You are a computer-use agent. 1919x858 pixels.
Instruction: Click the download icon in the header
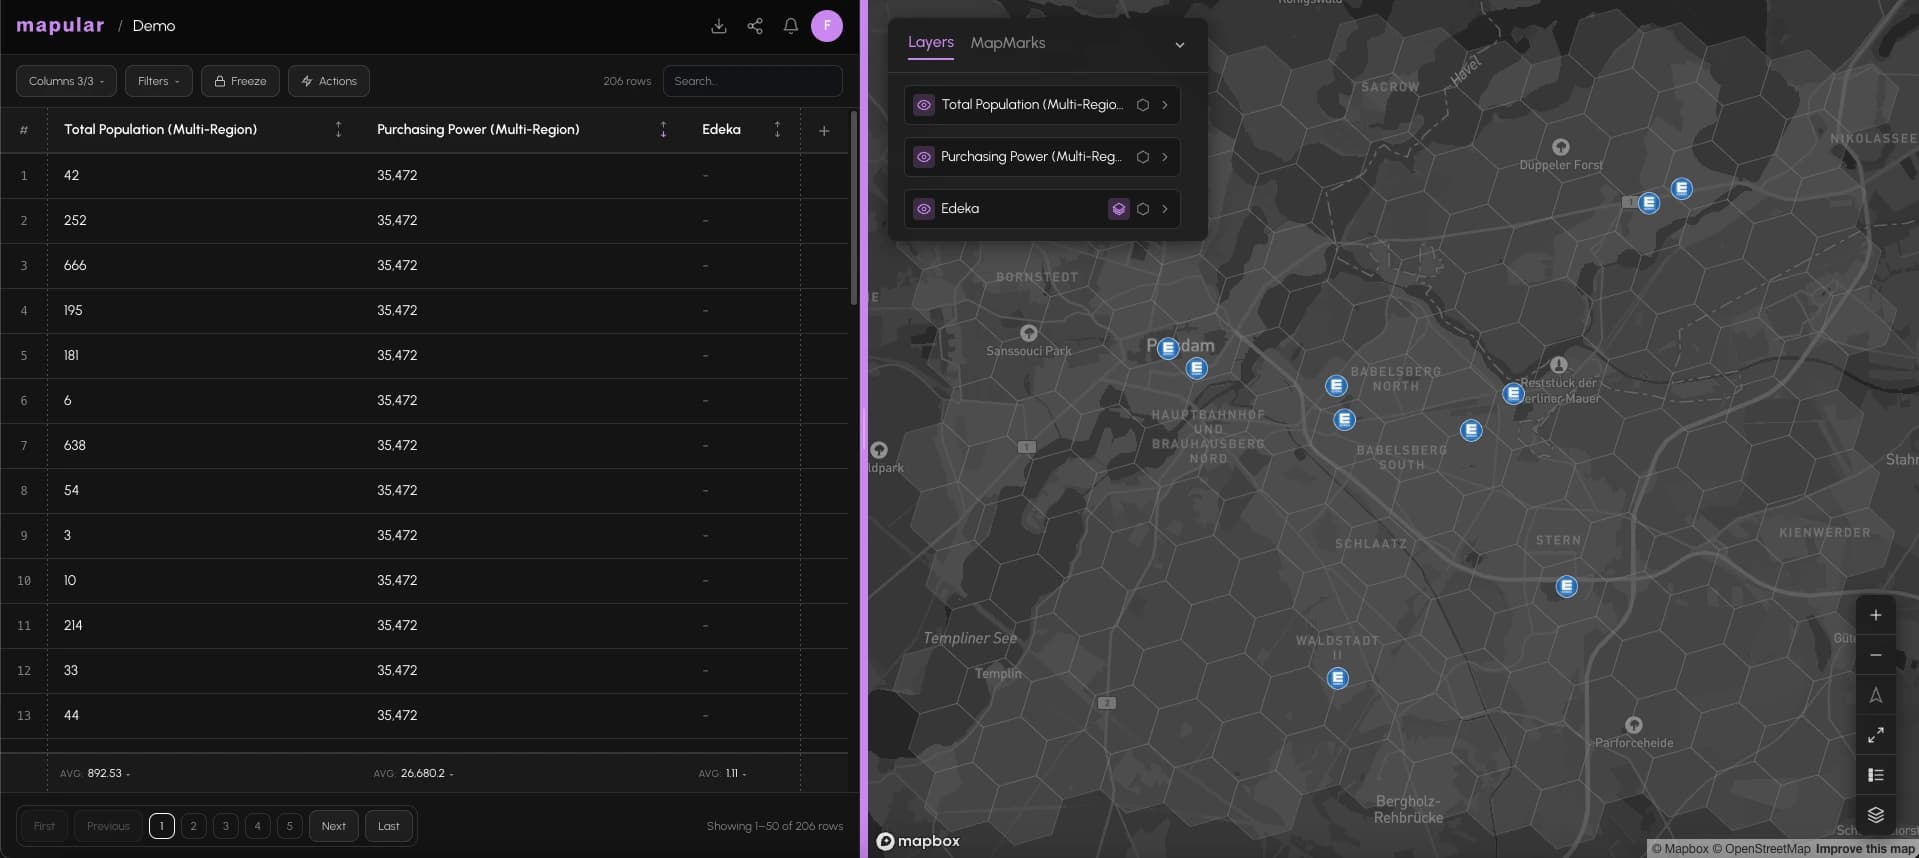point(718,26)
